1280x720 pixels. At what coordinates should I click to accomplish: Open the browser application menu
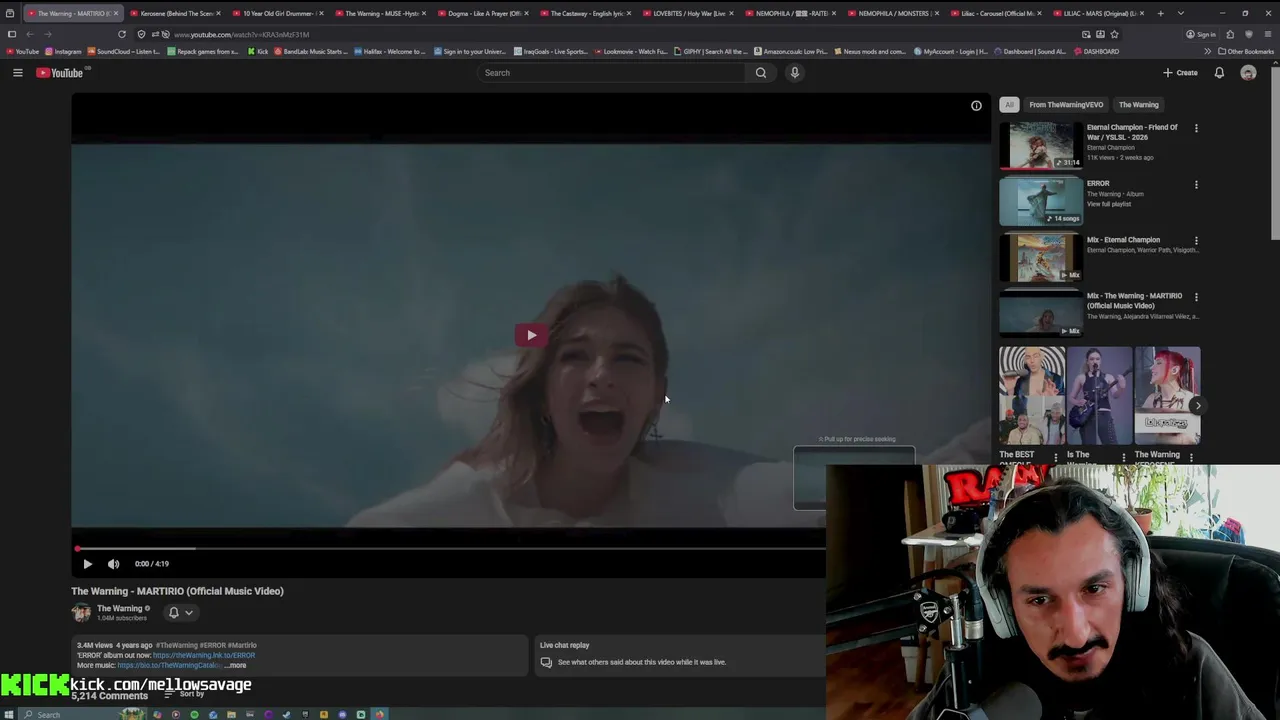(x=1268, y=34)
